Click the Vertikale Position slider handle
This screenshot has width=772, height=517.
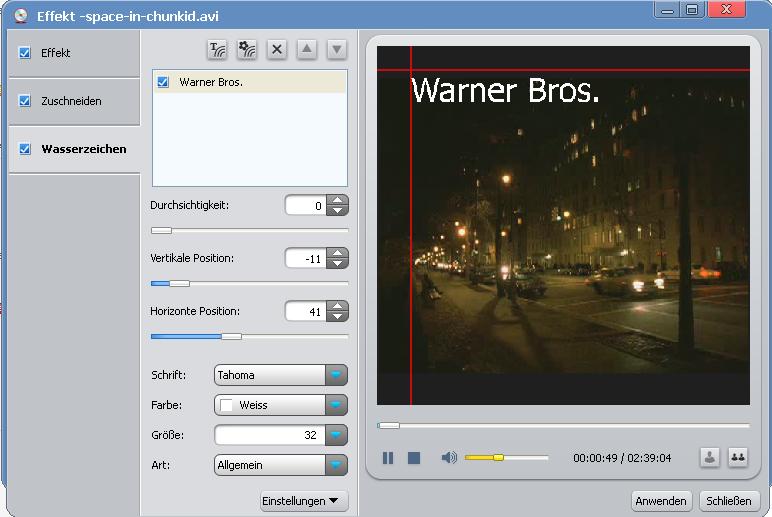[x=179, y=284]
